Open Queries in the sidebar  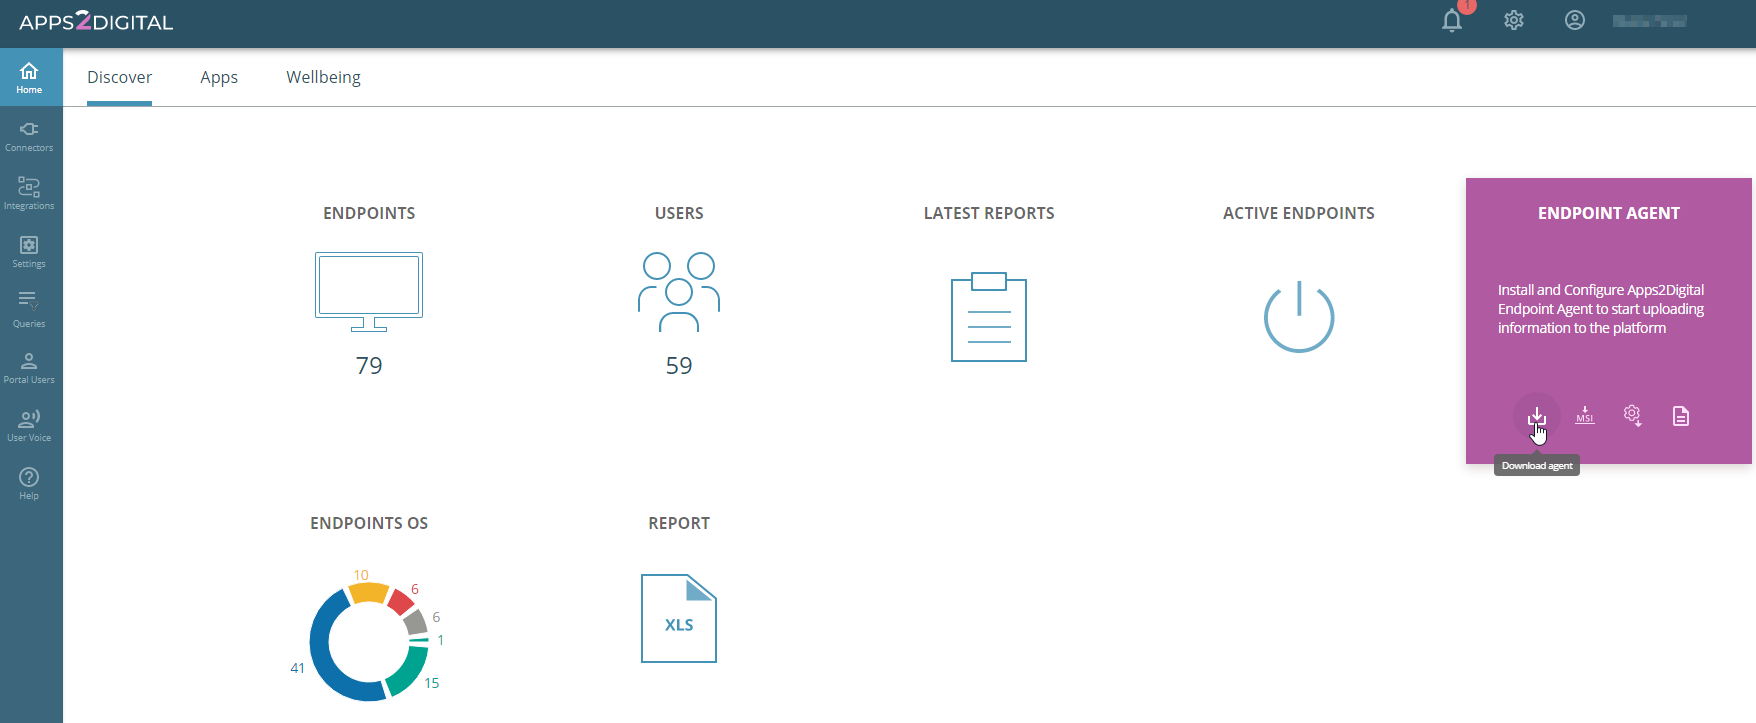pyautogui.click(x=29, y=310)
